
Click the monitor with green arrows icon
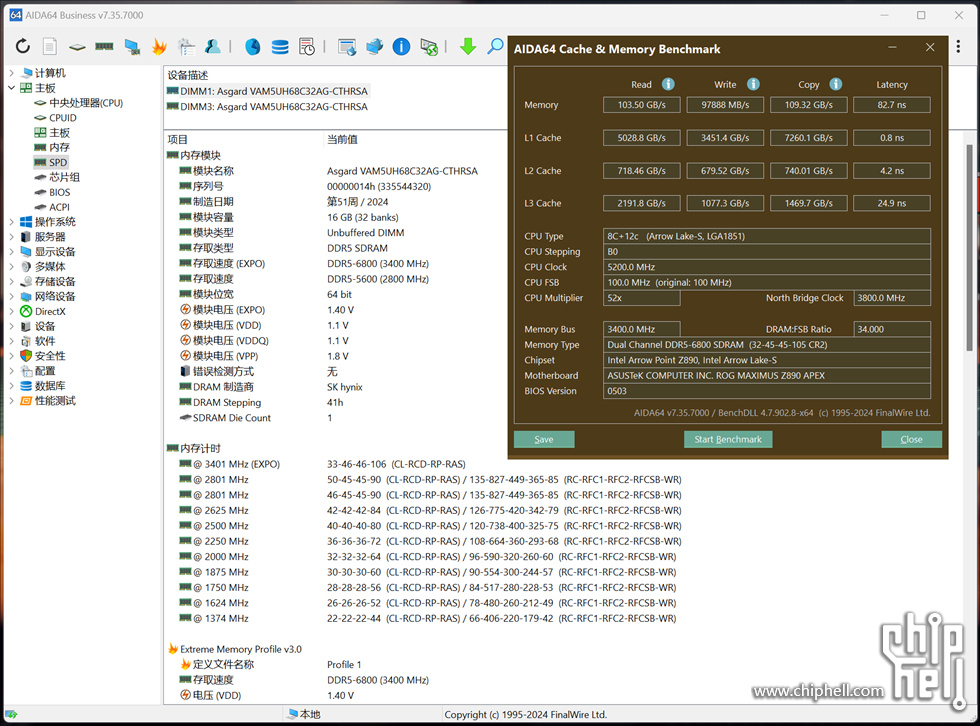[x=429, y=47]
